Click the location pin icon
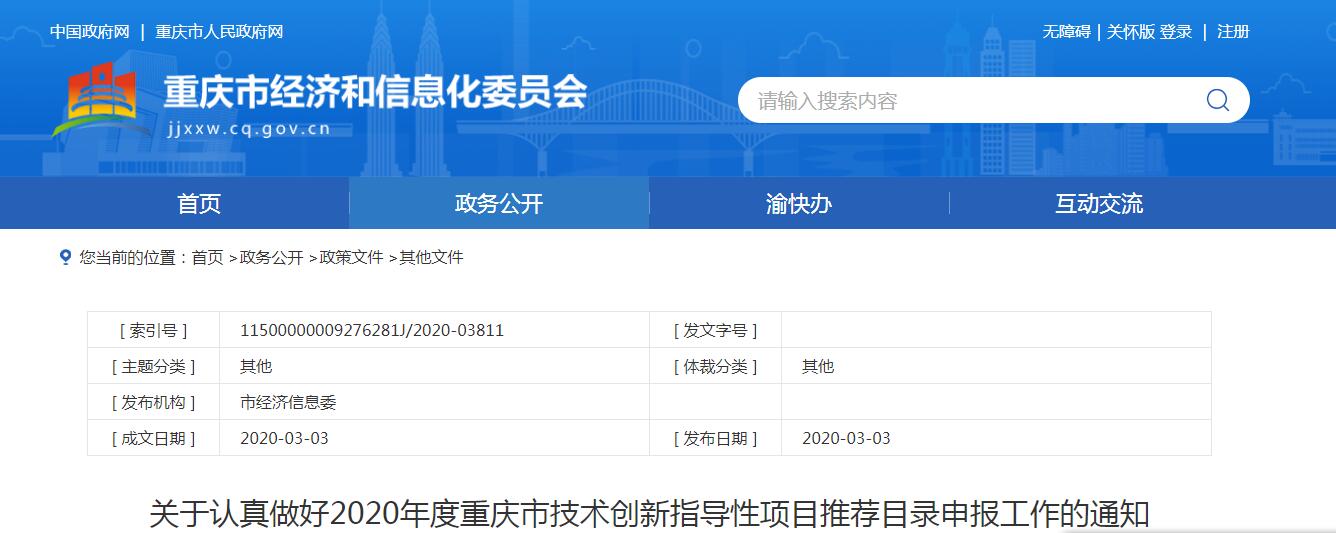1336x533 pixels. (65, 257)
